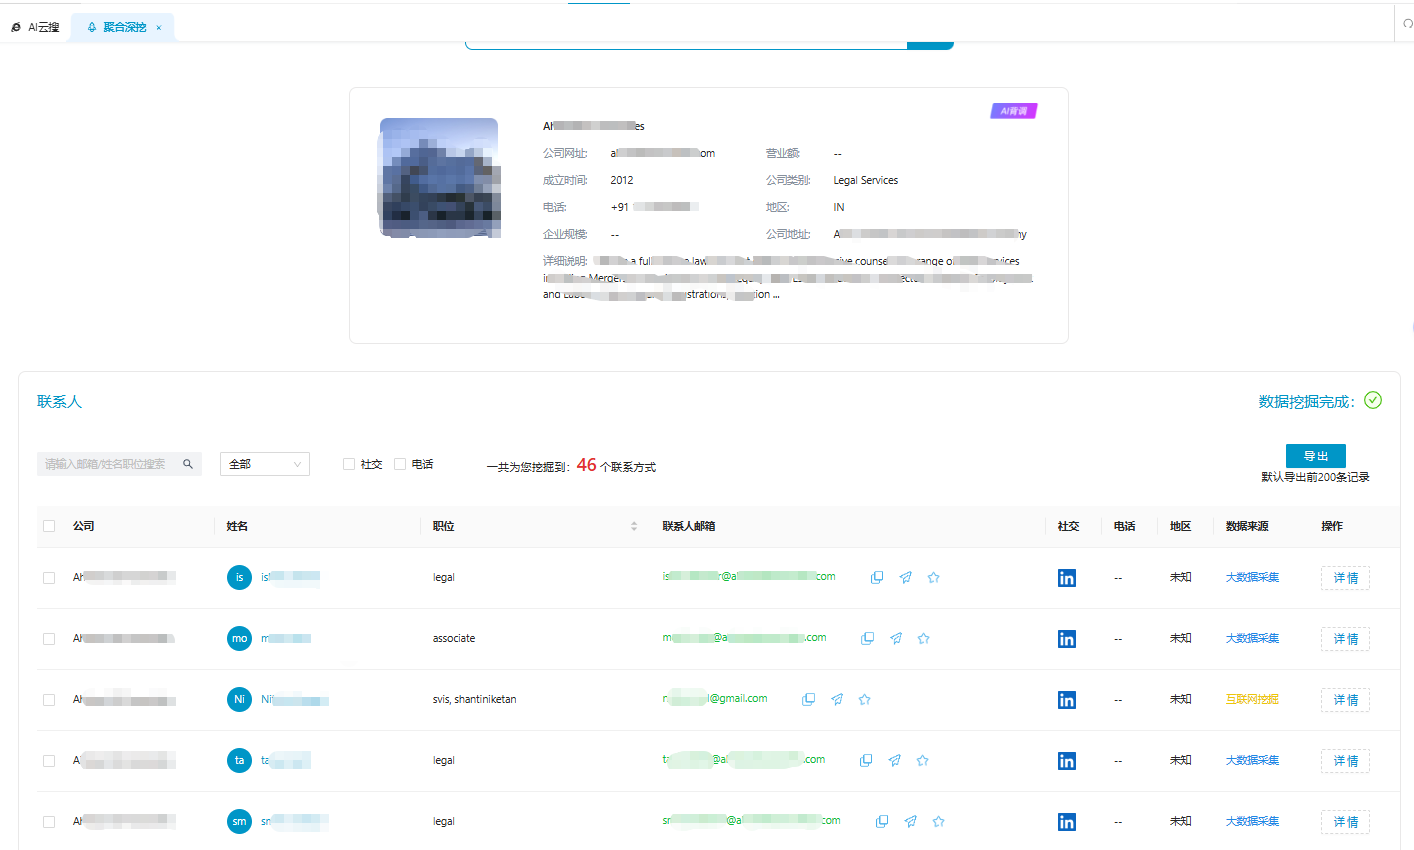Open 详情 for the gmail.com contact
The height and width of the screenshot is (850, 1414).
tap(1345, 700)
